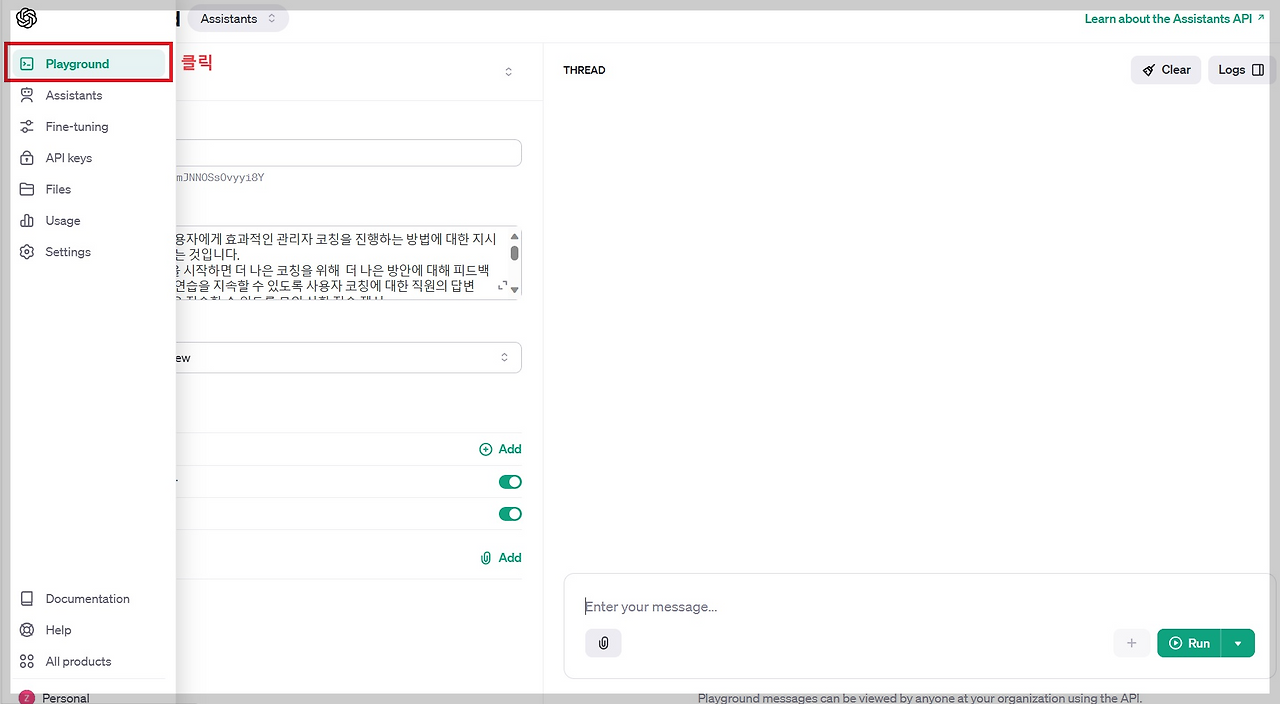Click the paperclip attachment icon in the message box

[x=603, y=643]
